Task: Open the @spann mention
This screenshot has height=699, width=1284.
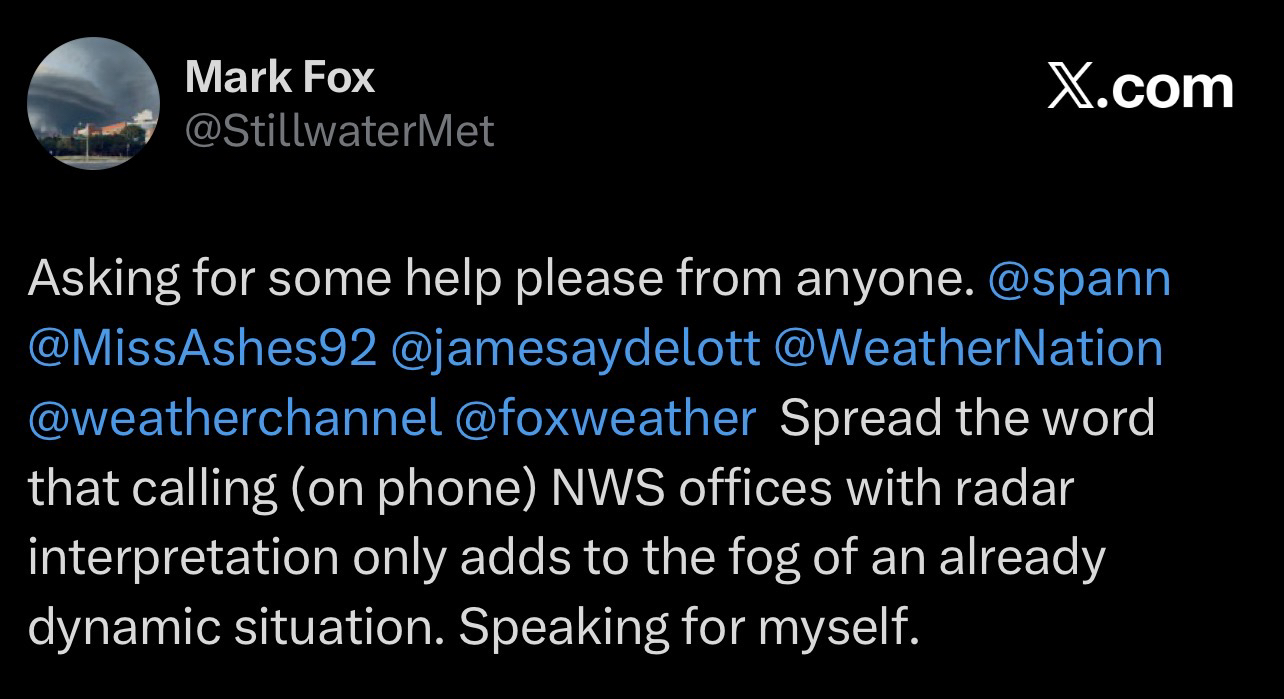Action: [1078, 279]
